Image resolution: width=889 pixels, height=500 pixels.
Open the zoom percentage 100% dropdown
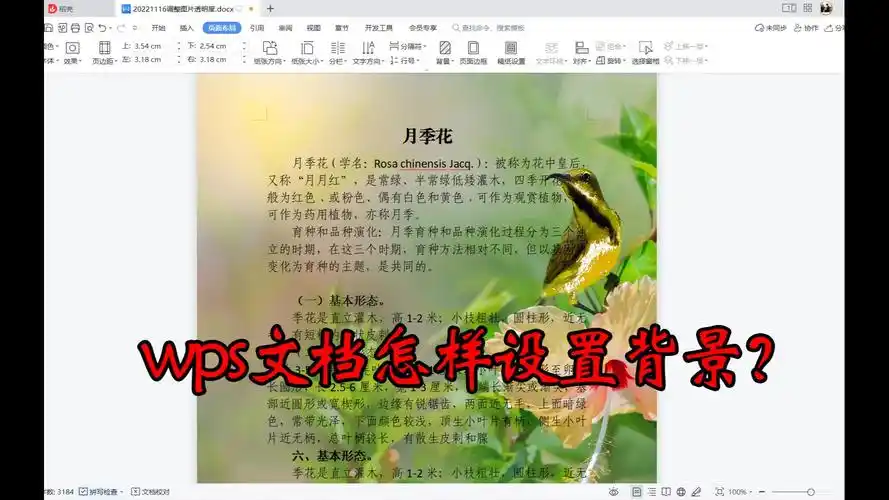740,491
